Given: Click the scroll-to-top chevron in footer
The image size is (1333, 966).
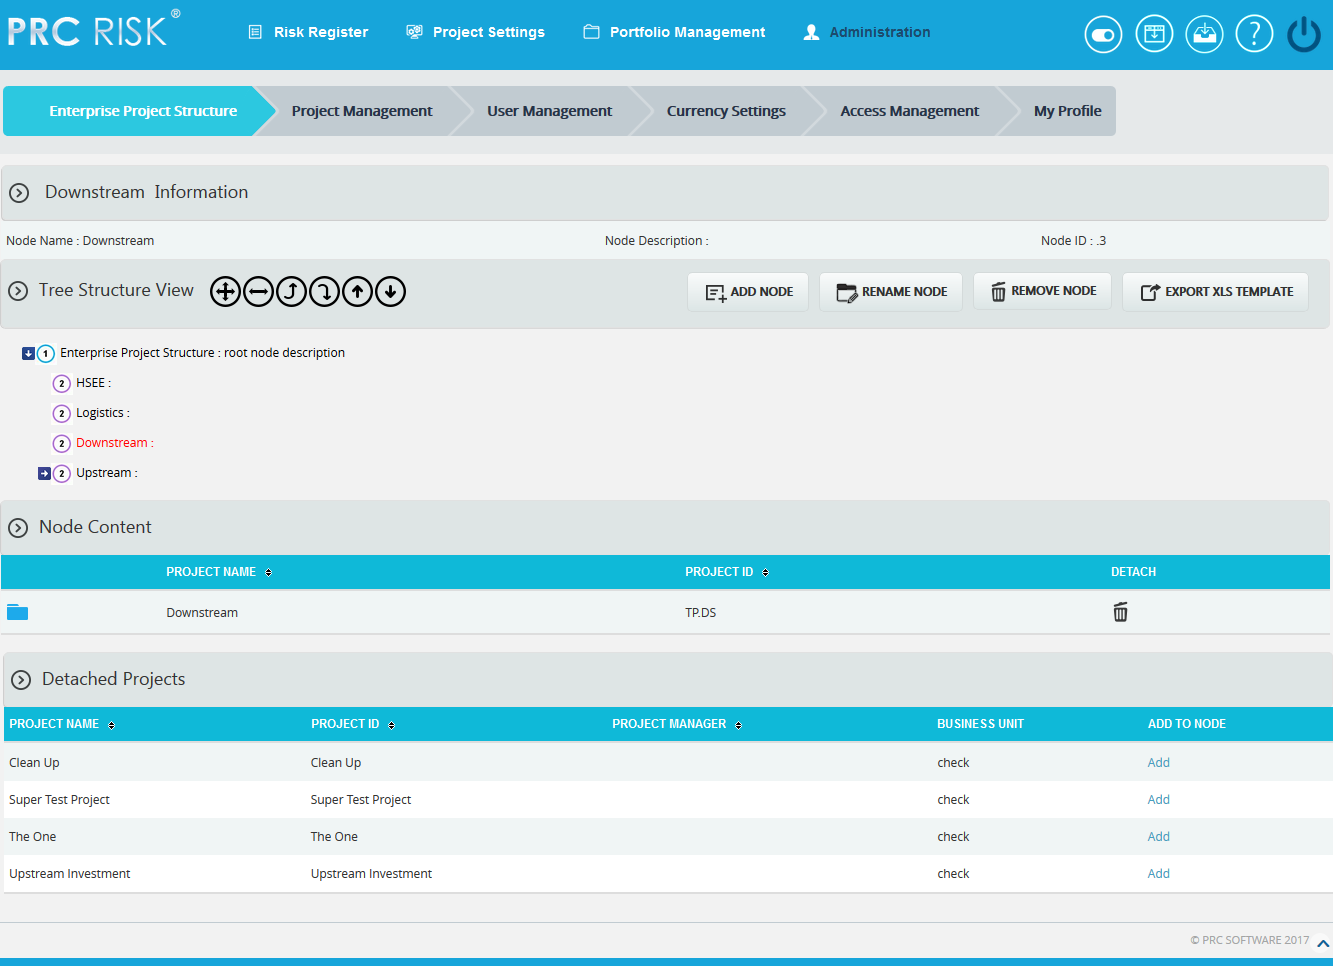Looking at the screenshot, I should pyautogui.click(x=1323, y=943).
